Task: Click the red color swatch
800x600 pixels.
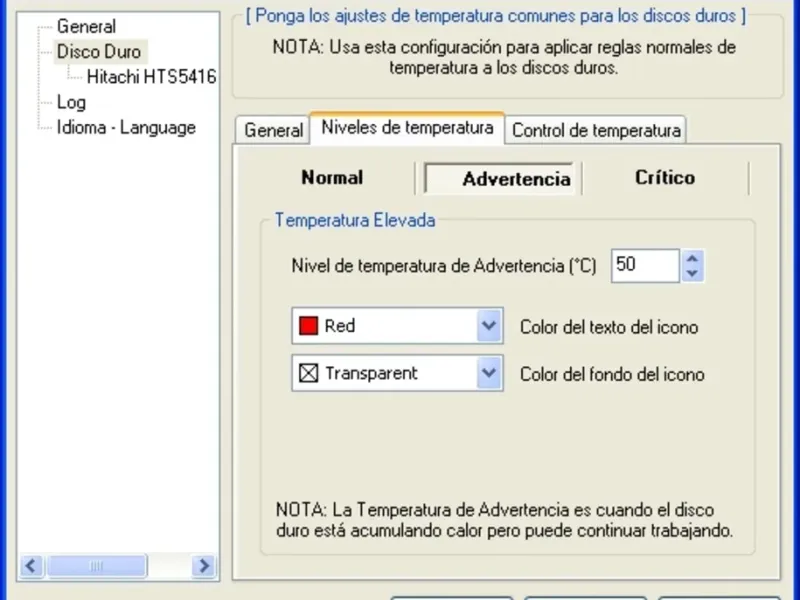Action: point(309,326)
